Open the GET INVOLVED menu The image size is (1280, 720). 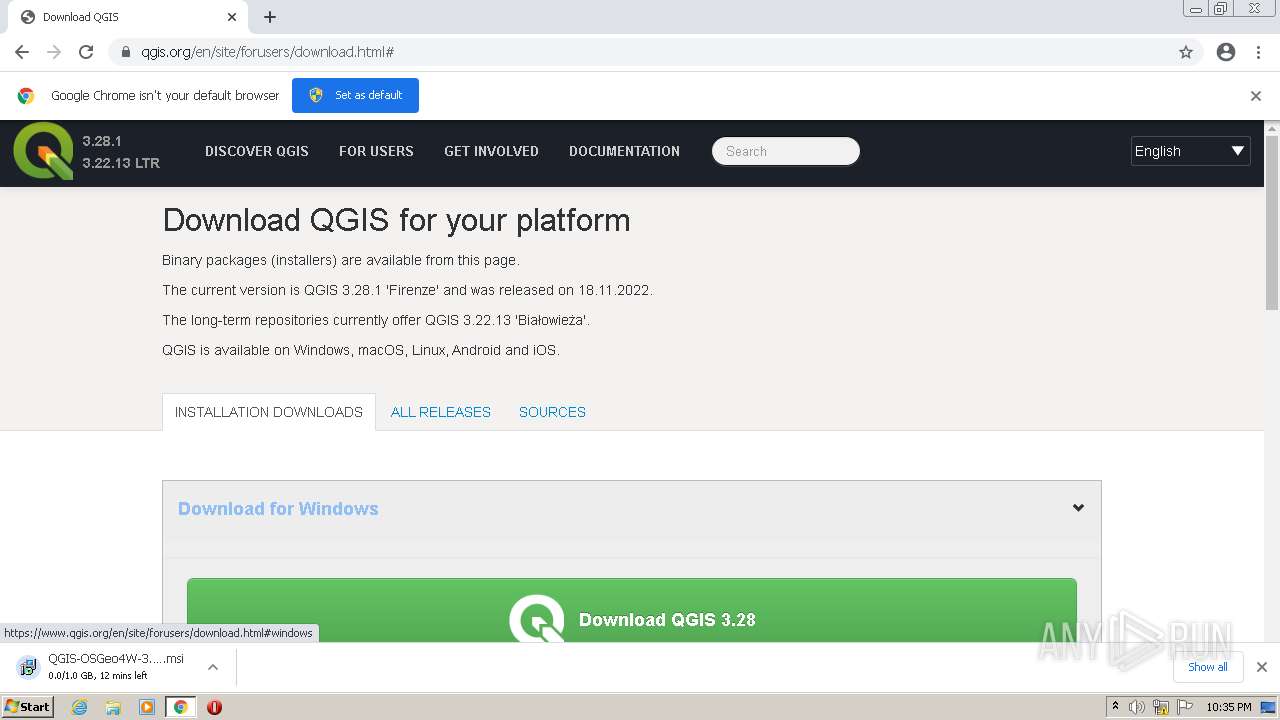coord(491,151)
